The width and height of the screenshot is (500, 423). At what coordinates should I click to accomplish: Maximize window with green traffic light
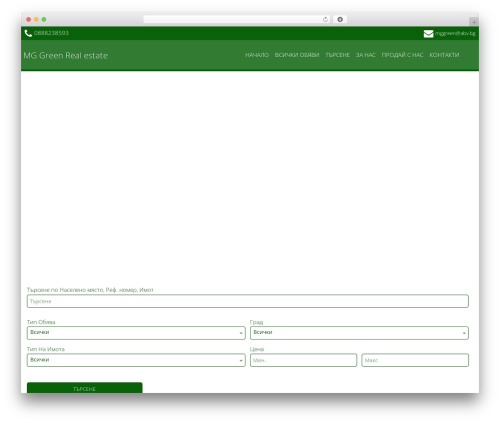[x=44, y=19]
